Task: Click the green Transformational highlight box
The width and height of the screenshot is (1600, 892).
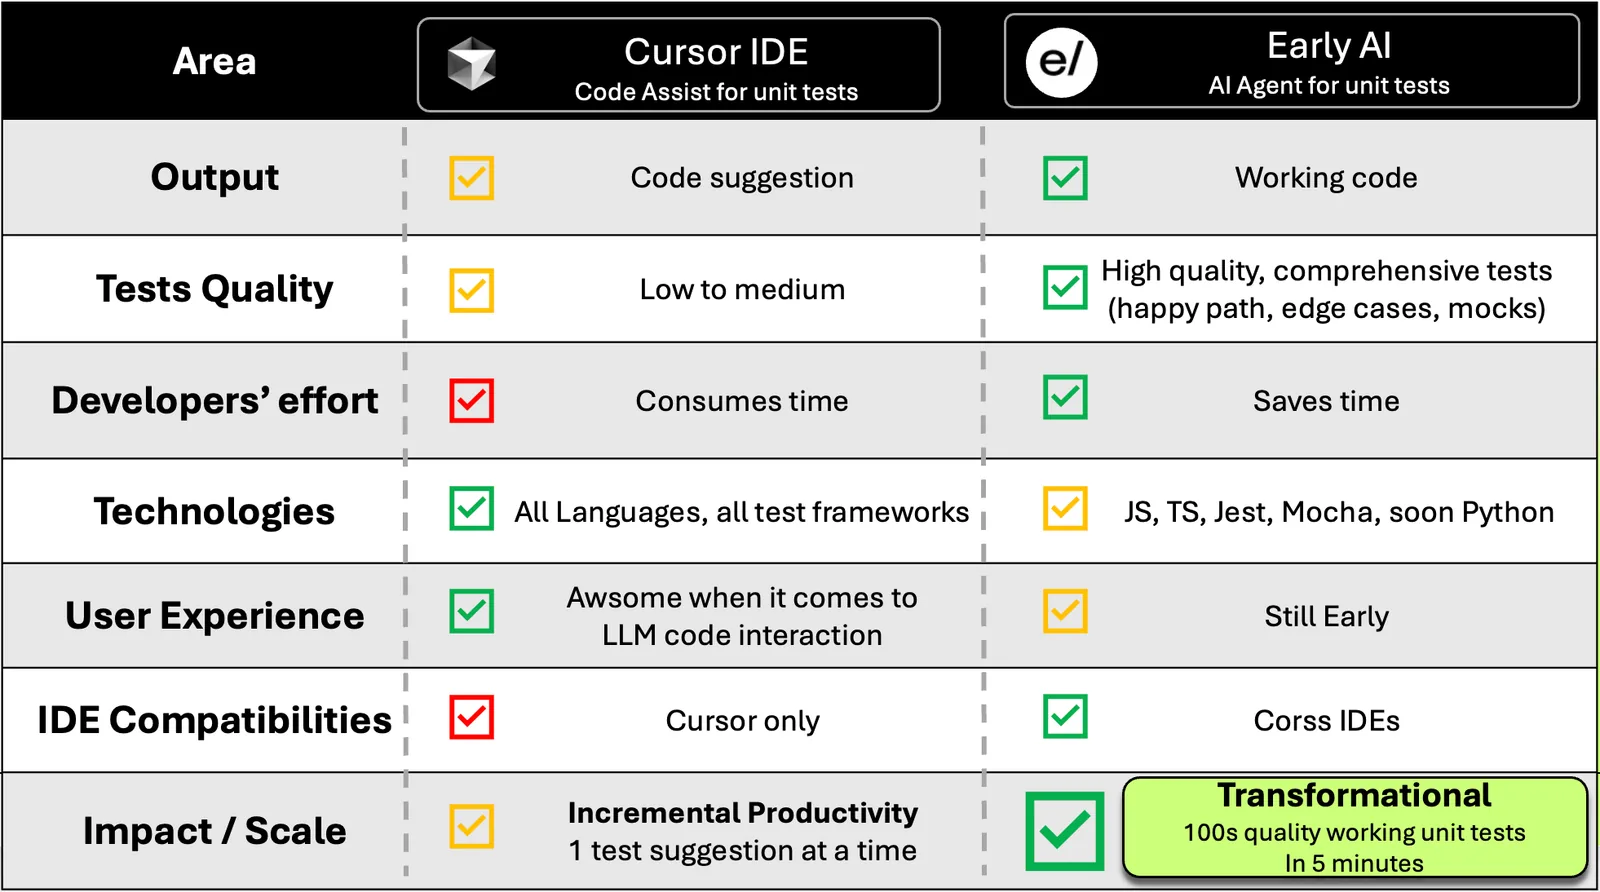Action: click(x=1355, y=828)
